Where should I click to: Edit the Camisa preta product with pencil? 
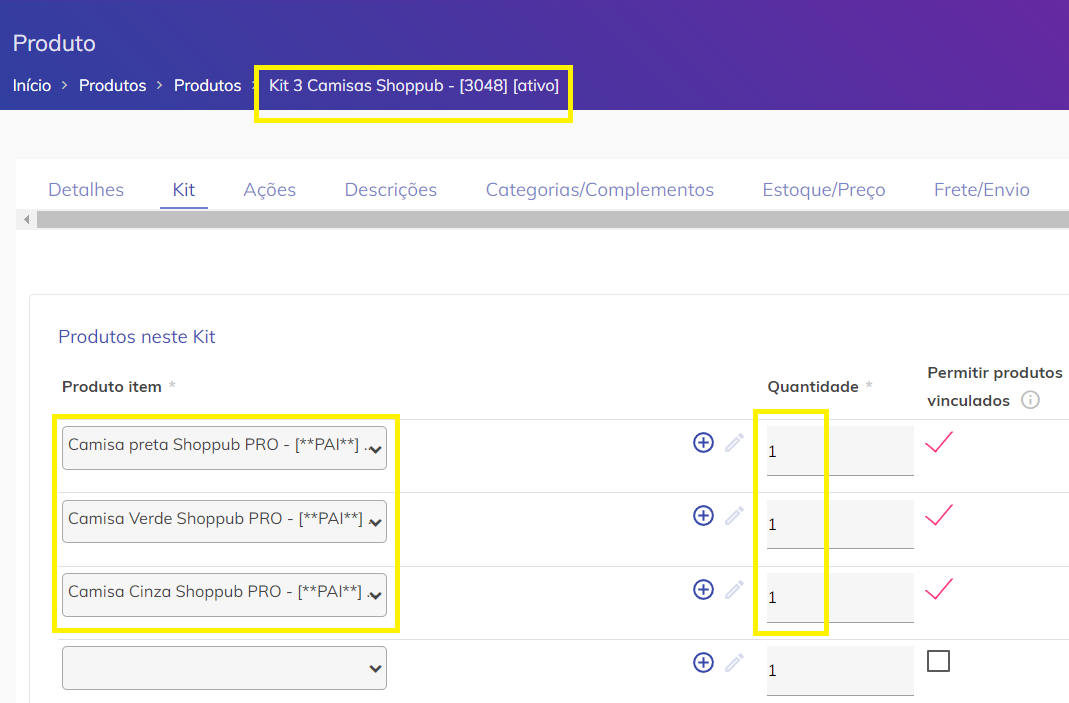pos(734,443)
